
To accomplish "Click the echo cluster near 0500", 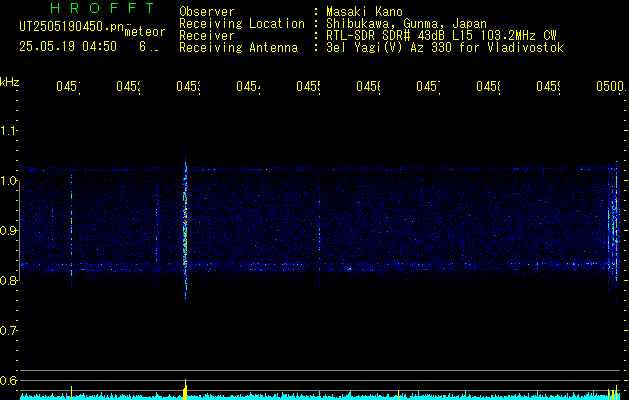I will click(x=613, y=233).
